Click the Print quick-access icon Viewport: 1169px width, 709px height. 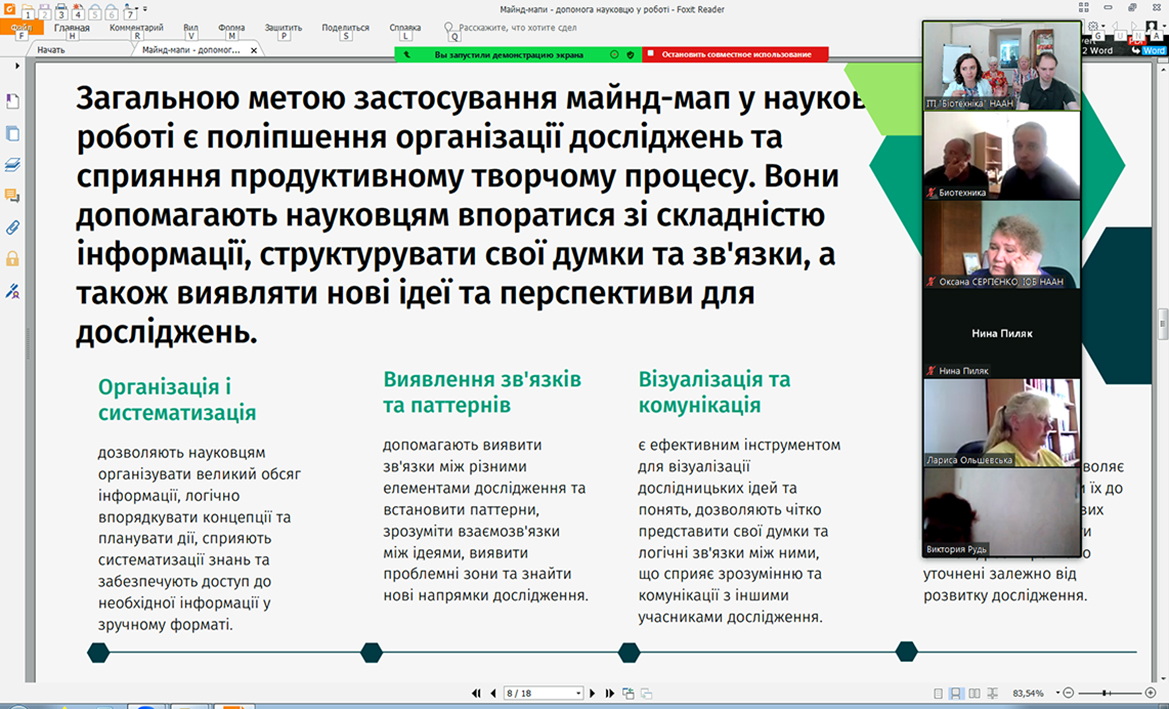(x=61, y=10)
